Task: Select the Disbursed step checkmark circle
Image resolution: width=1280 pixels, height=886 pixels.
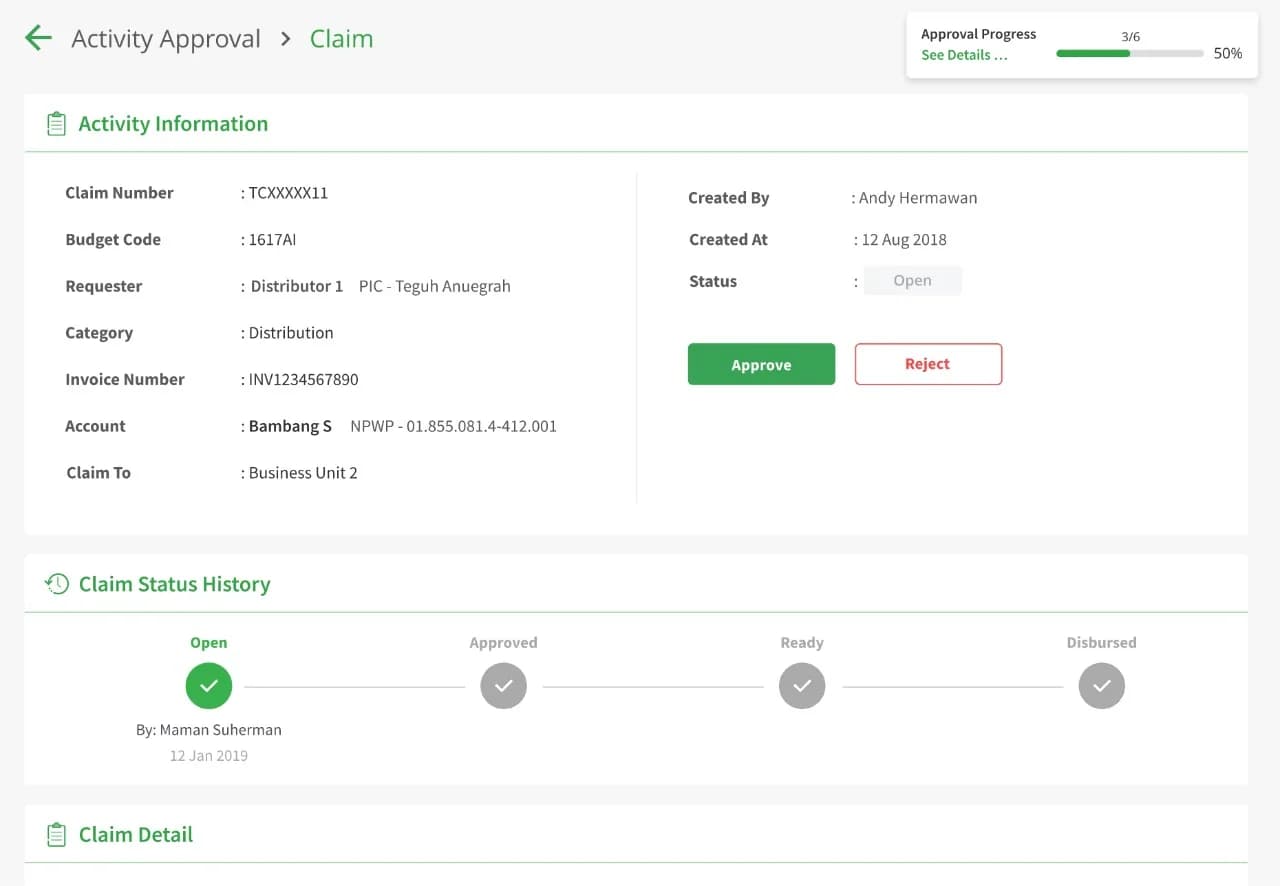Action: click(1101, 686)
